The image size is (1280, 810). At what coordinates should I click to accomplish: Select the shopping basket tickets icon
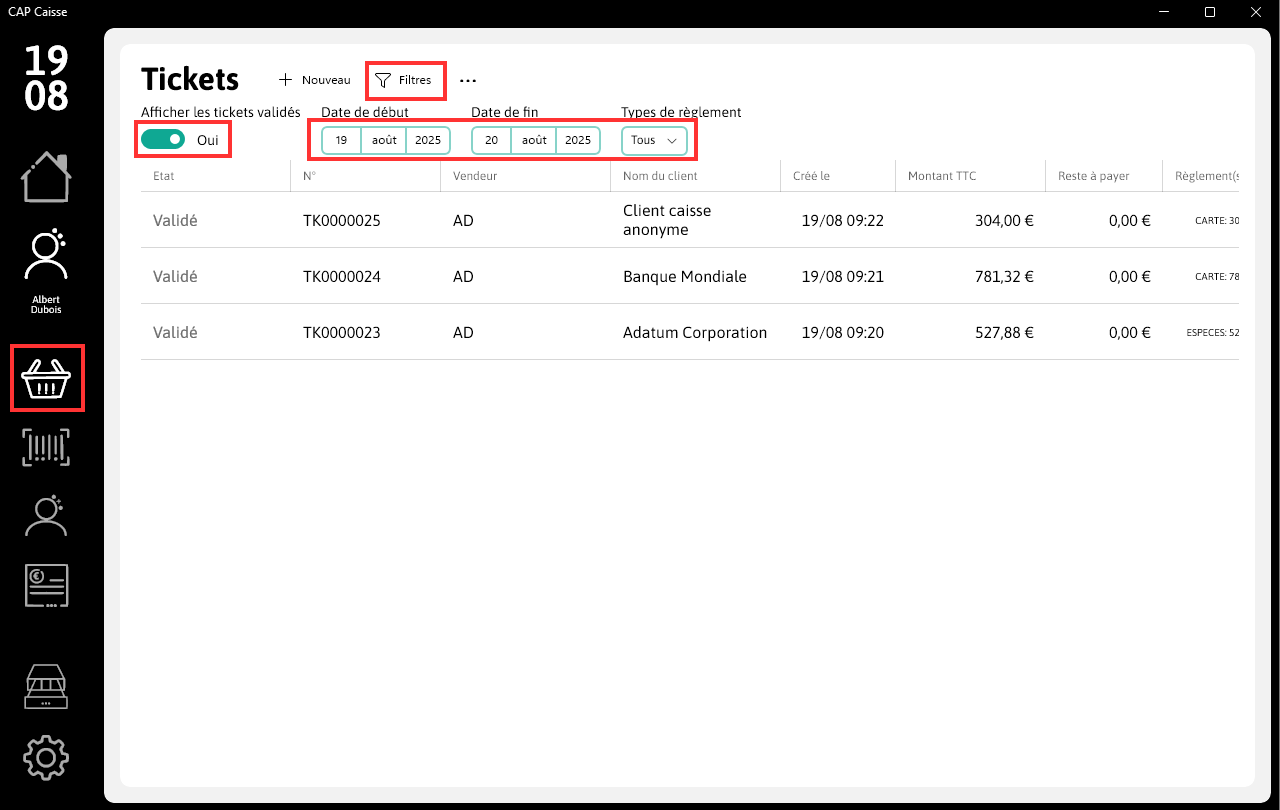(x=47, y=378)
